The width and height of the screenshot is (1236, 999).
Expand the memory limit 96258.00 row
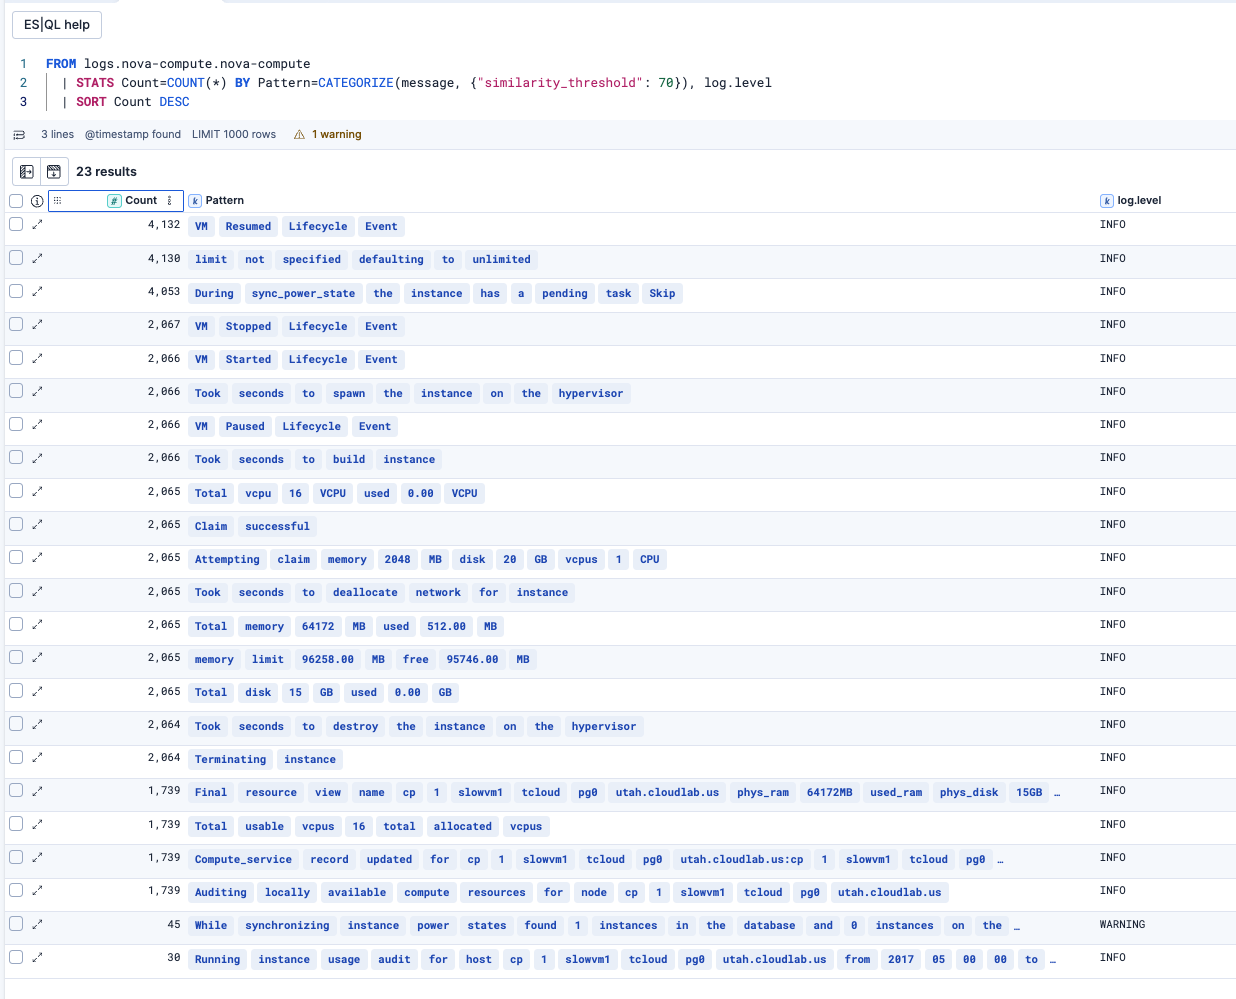tap(37, 657)
